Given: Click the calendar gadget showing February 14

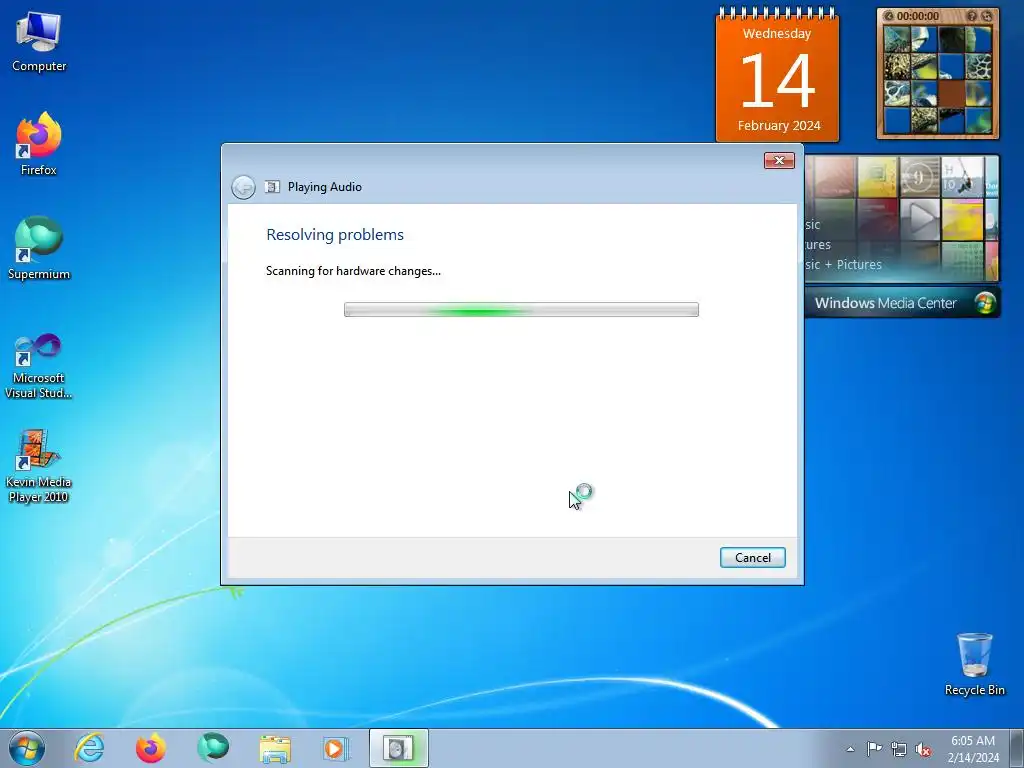Looking at the screenshot, I should (x=777, y=75).
